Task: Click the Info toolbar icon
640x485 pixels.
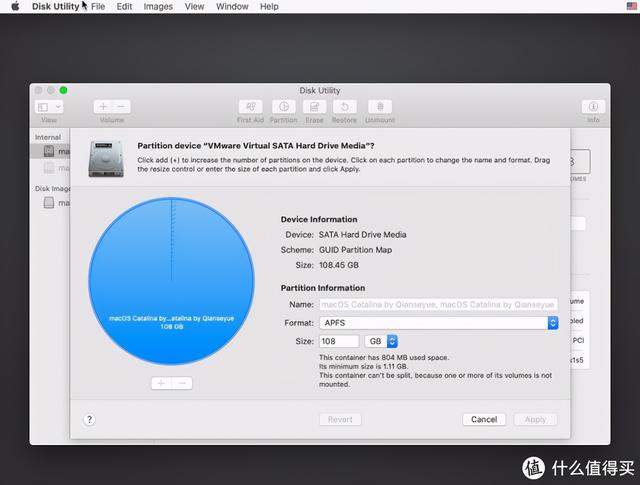Action: [593, 107]
